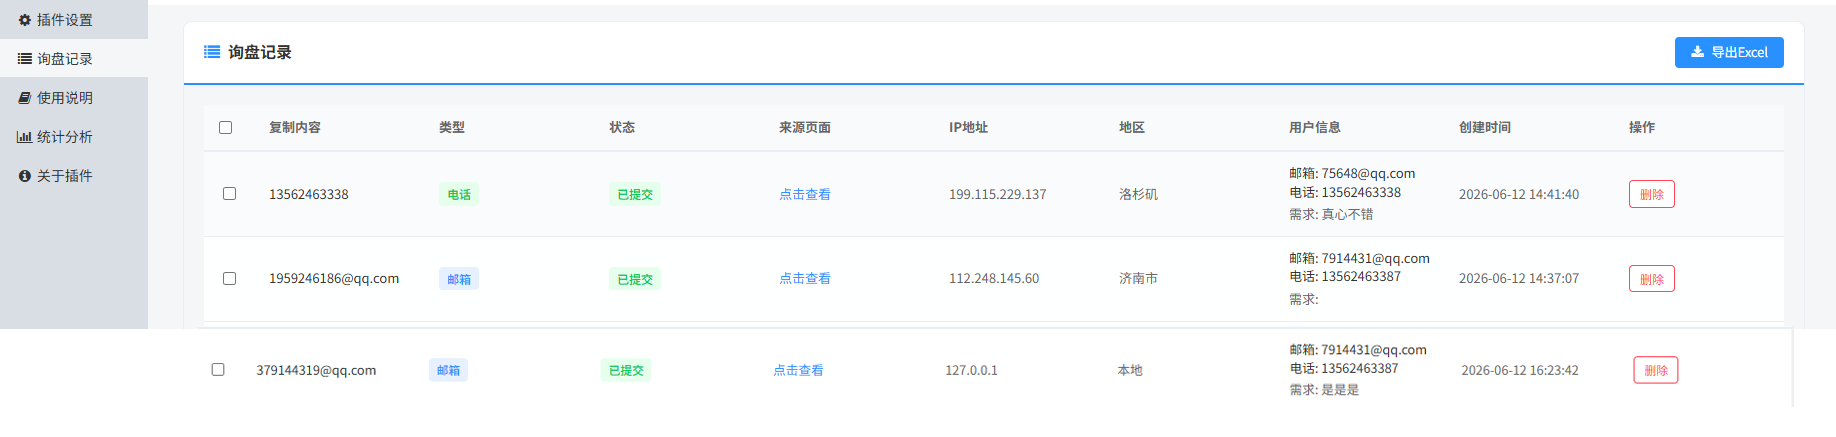The width and height of the screenshot is (1836, 437).
Task: Click the 操作 column header
Action: [x=1642, y=127]
